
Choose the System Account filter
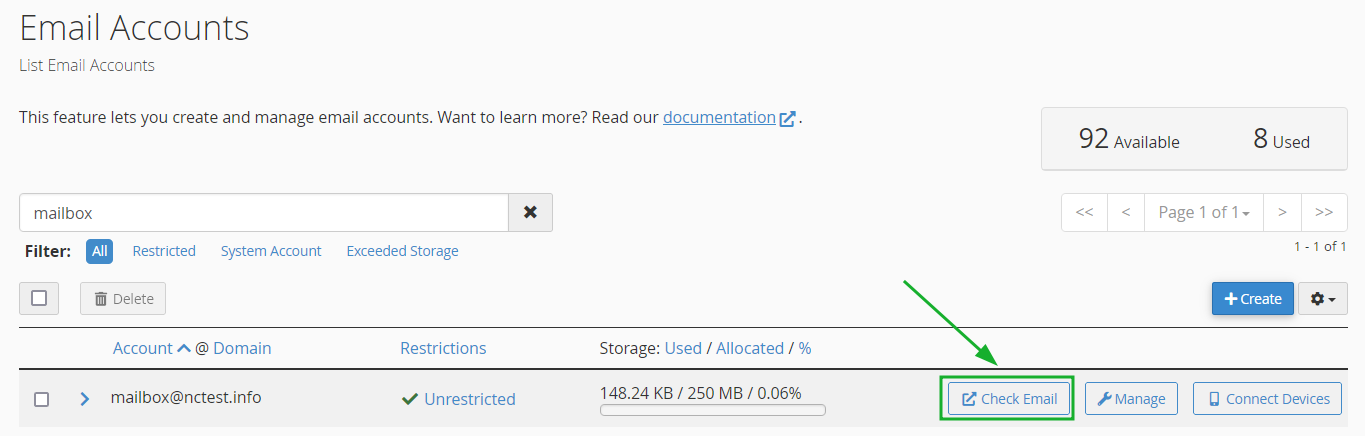[271, 251]
